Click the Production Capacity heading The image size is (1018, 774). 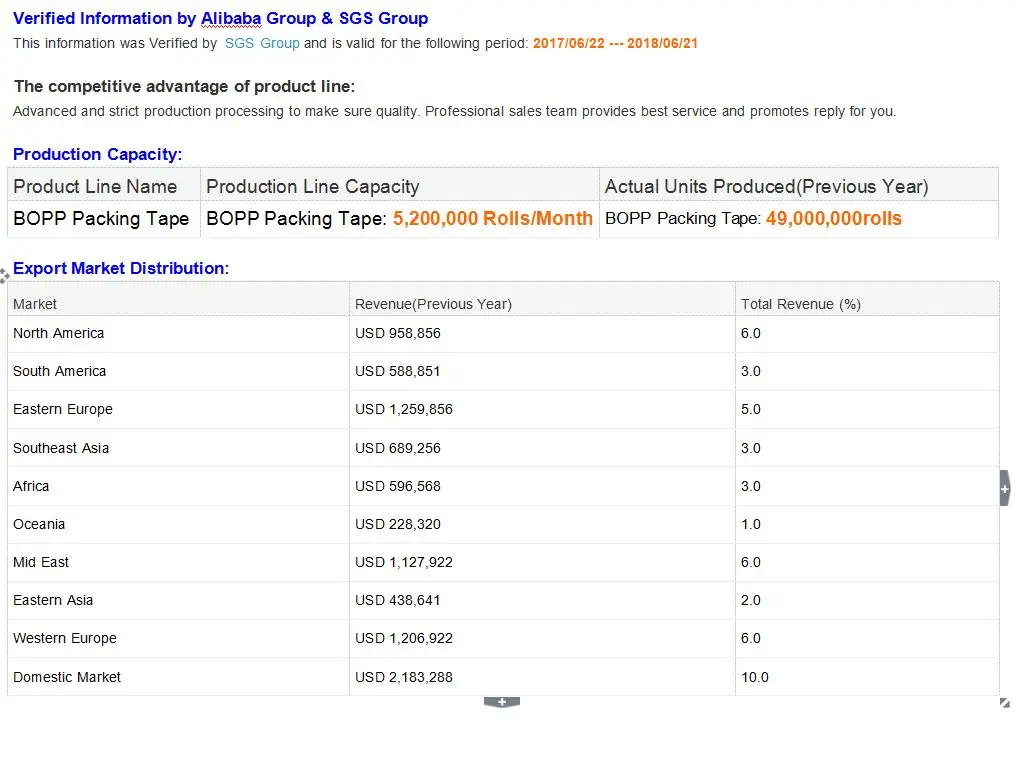coord(97,154)
